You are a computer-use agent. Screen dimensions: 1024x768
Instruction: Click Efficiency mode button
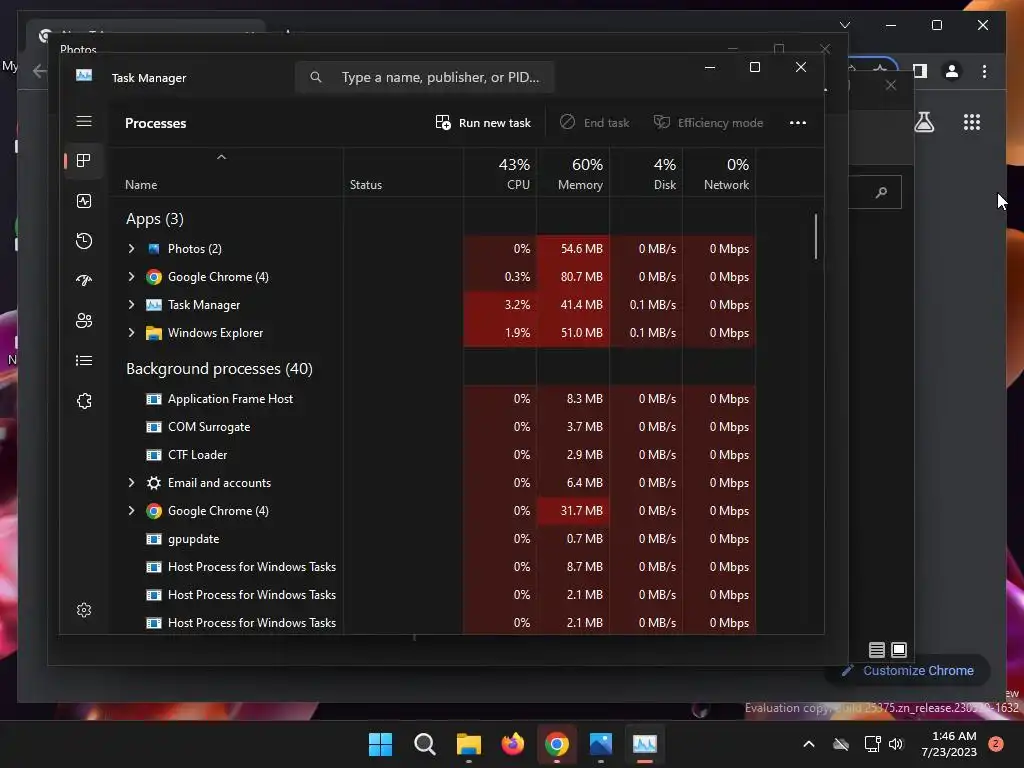coord(709,123)
